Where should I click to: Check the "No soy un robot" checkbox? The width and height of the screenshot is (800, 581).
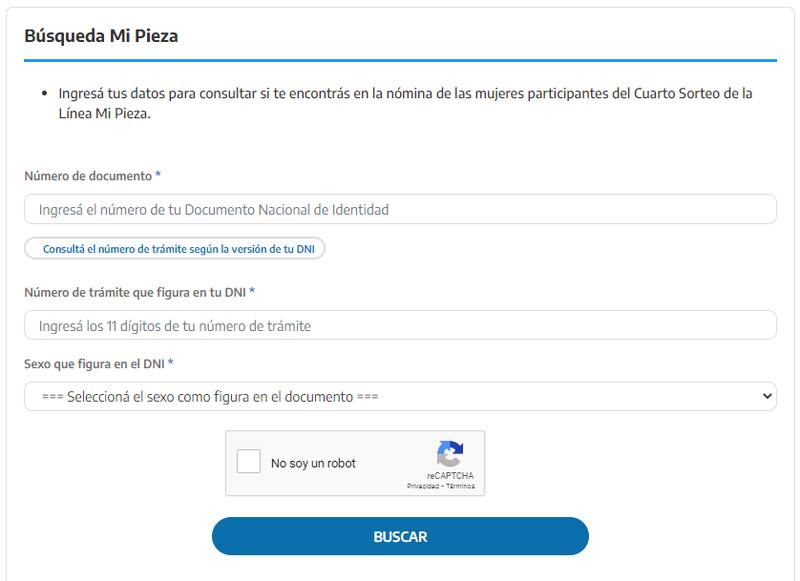tap(248, 463)
